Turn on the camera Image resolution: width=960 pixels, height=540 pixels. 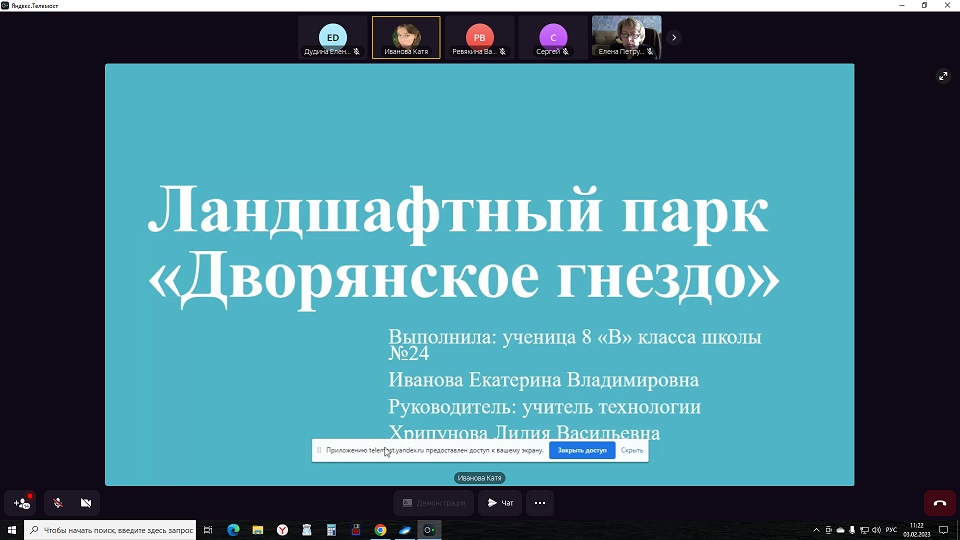pos(86,503)
